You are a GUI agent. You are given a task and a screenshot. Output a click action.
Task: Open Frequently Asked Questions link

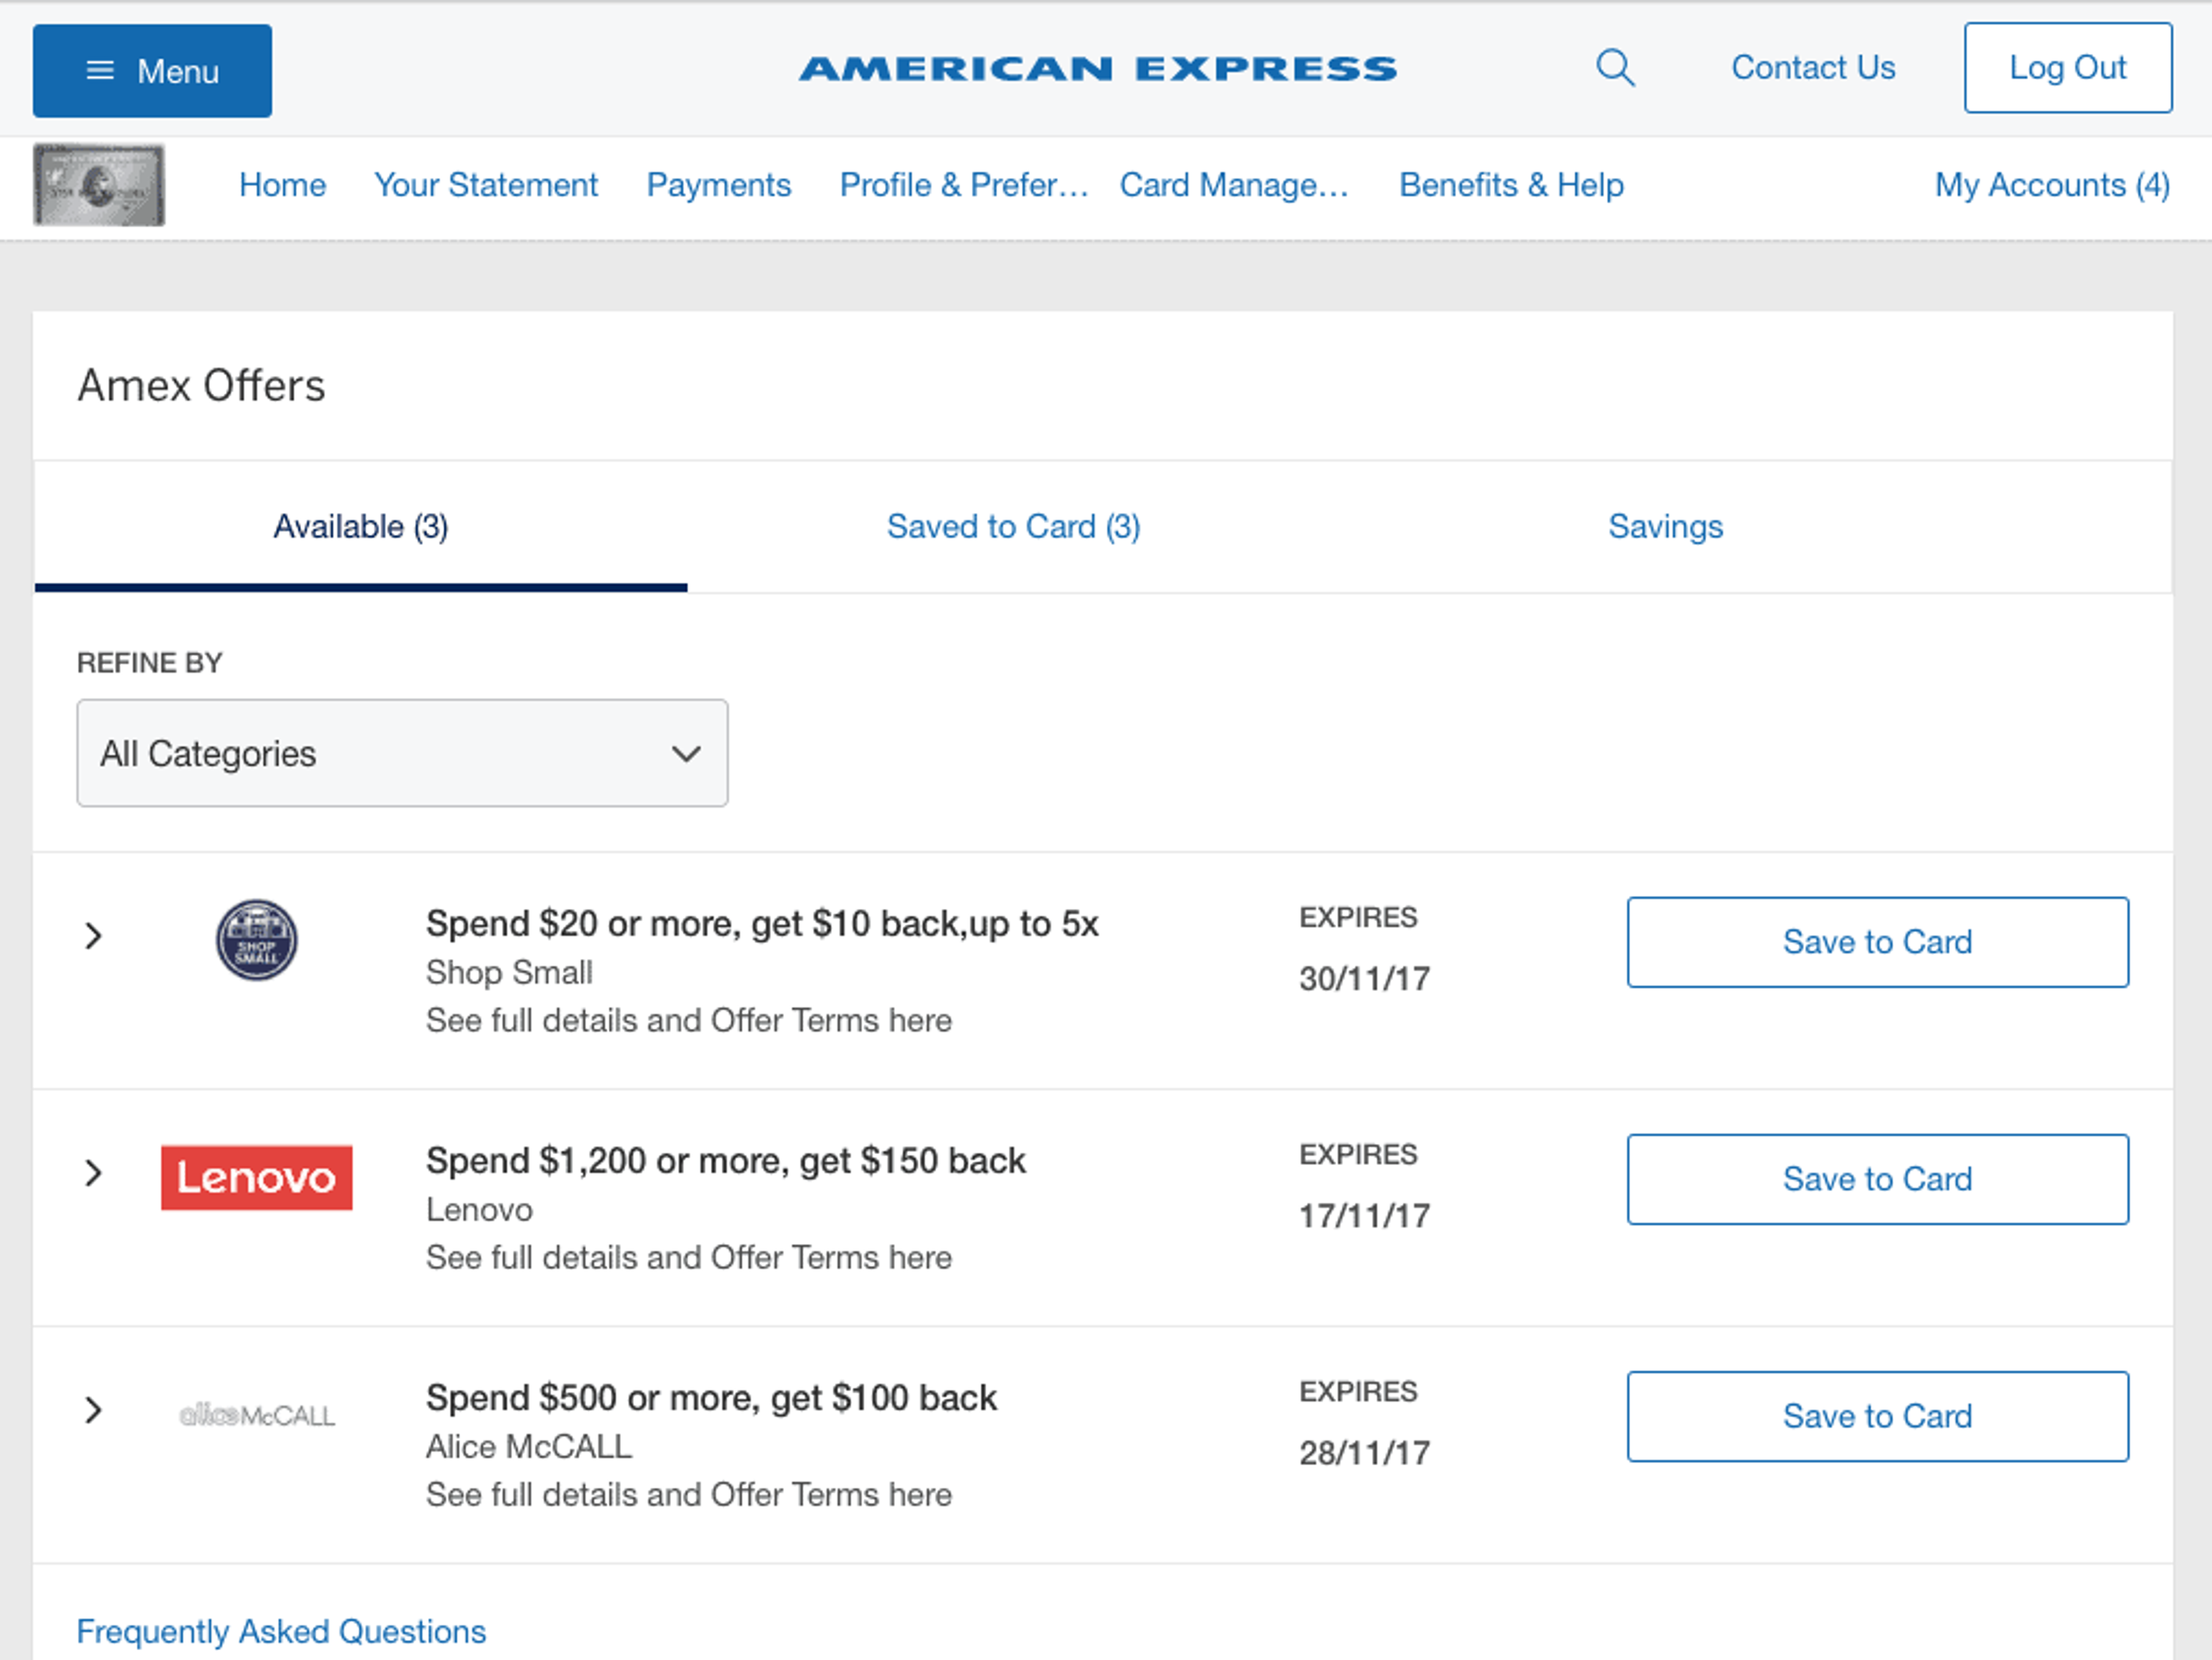(x=281, y=1631)
